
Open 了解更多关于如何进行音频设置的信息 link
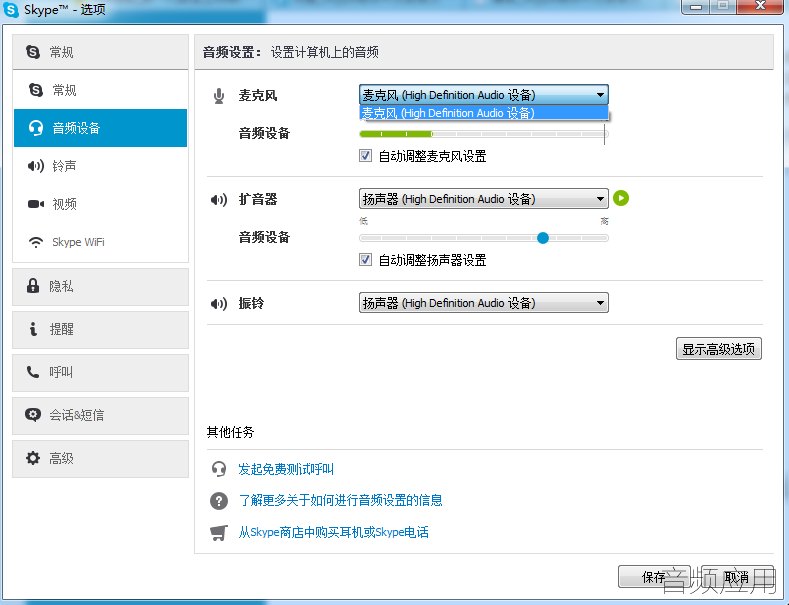pyautogui.click(x=341, y=500)
